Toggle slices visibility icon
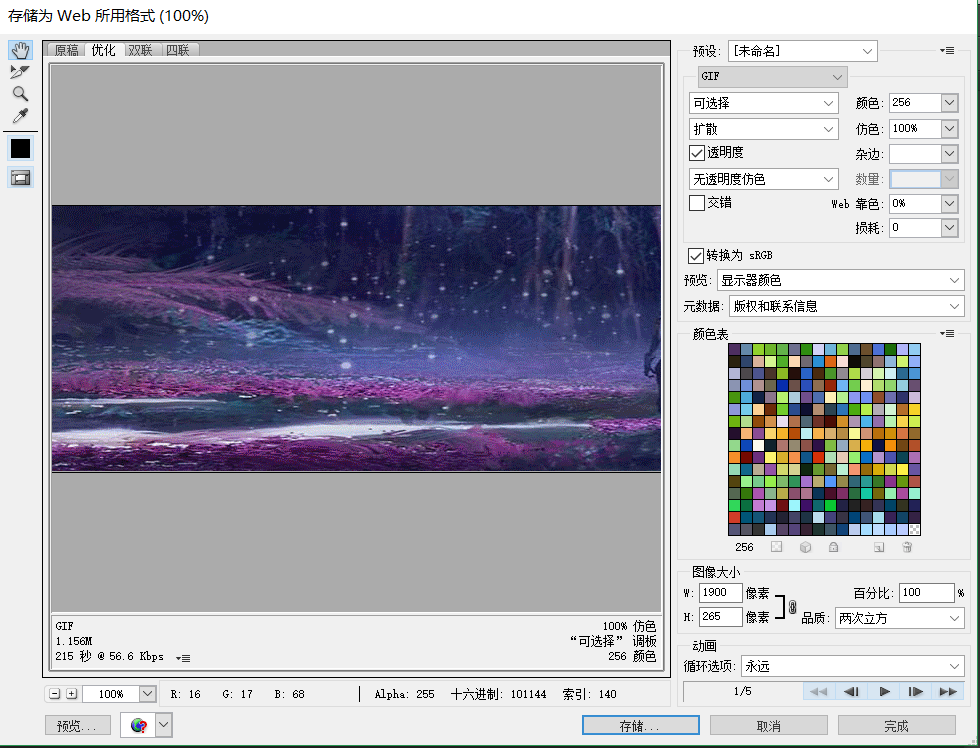This screenshot has height=748, width=980. pos(21,178)
